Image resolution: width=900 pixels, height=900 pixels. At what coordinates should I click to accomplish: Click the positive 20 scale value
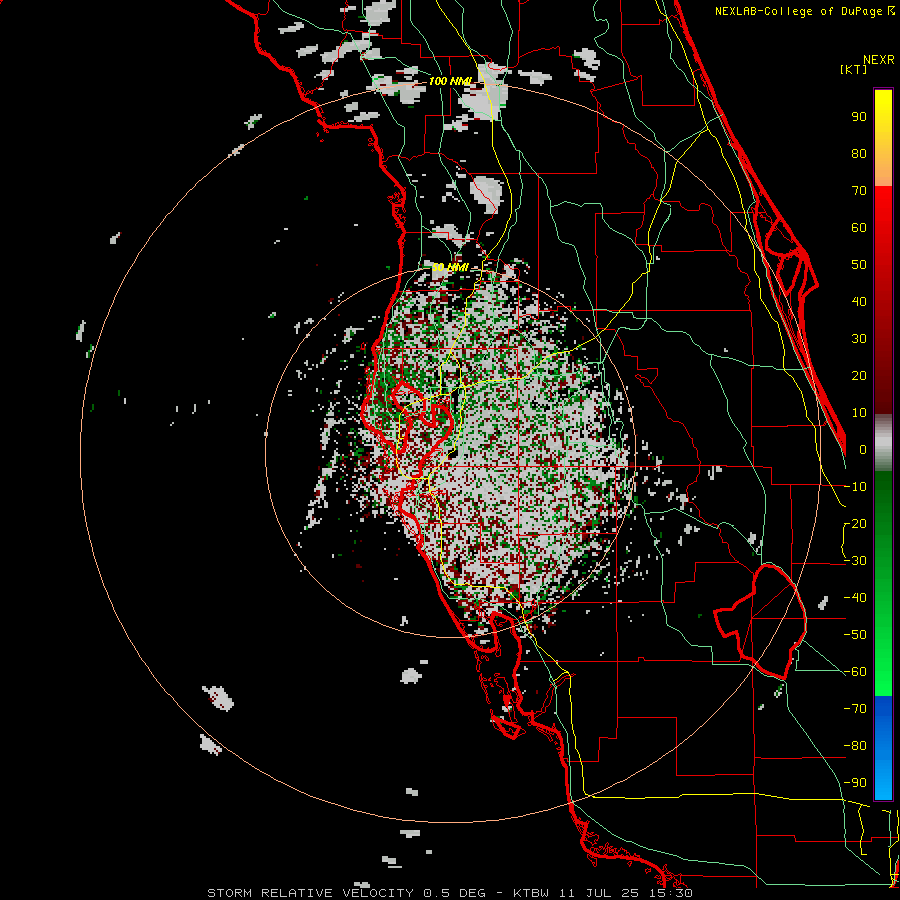point(859,375)
